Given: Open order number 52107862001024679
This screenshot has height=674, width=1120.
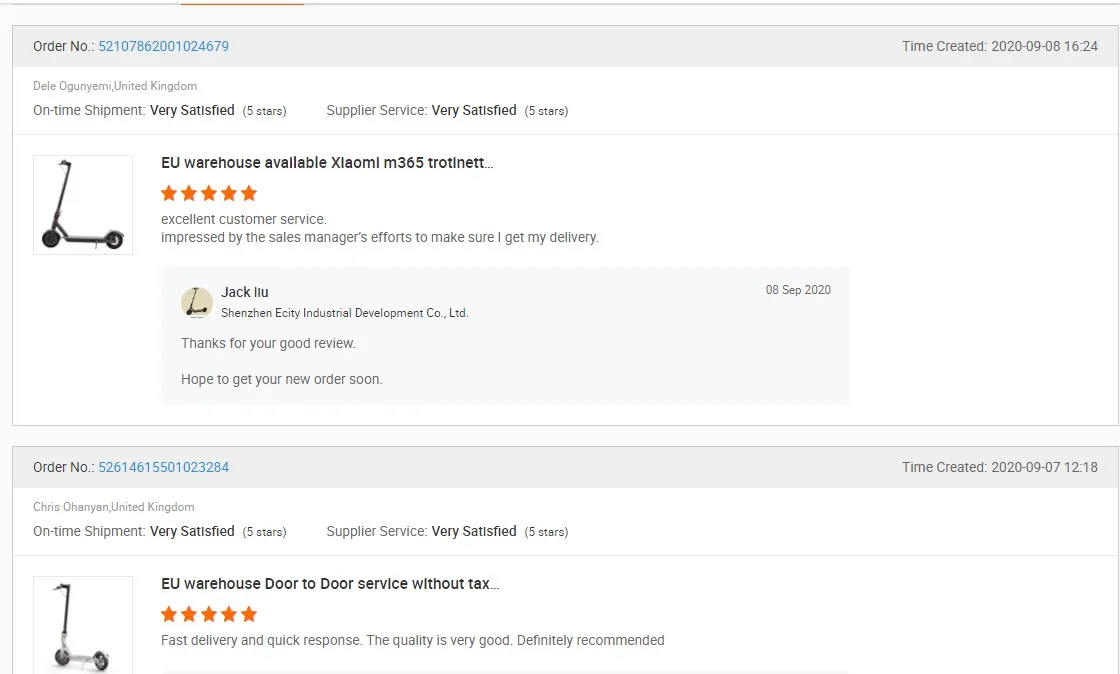Looking at the screenshot, I should tap(163, 46).
